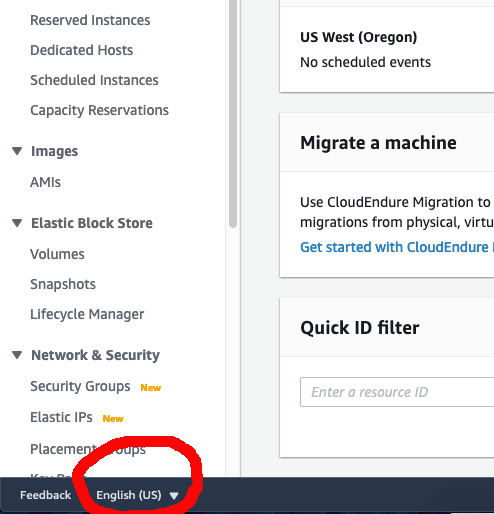Open Reserved Instances page
Screen dimensions: 494x514
[x=90, y=20]
